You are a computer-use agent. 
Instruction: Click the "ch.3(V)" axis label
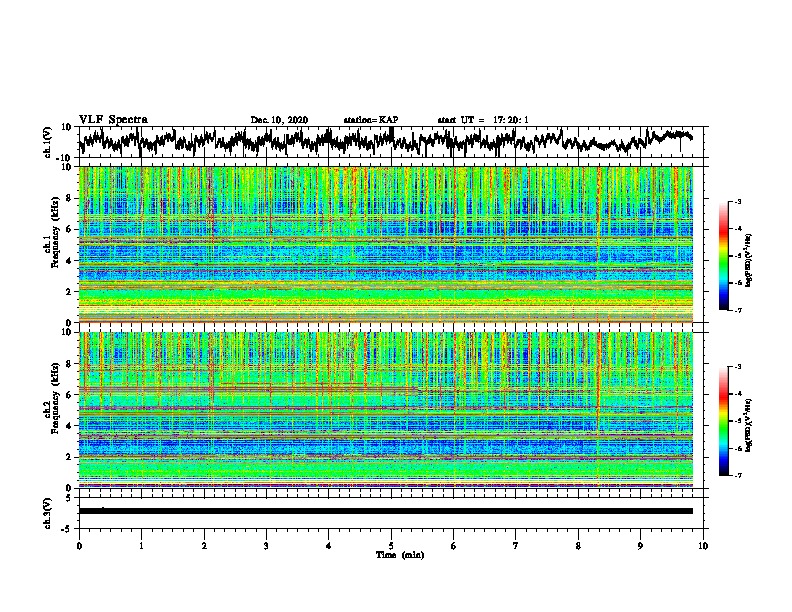(x=48, y=513)
